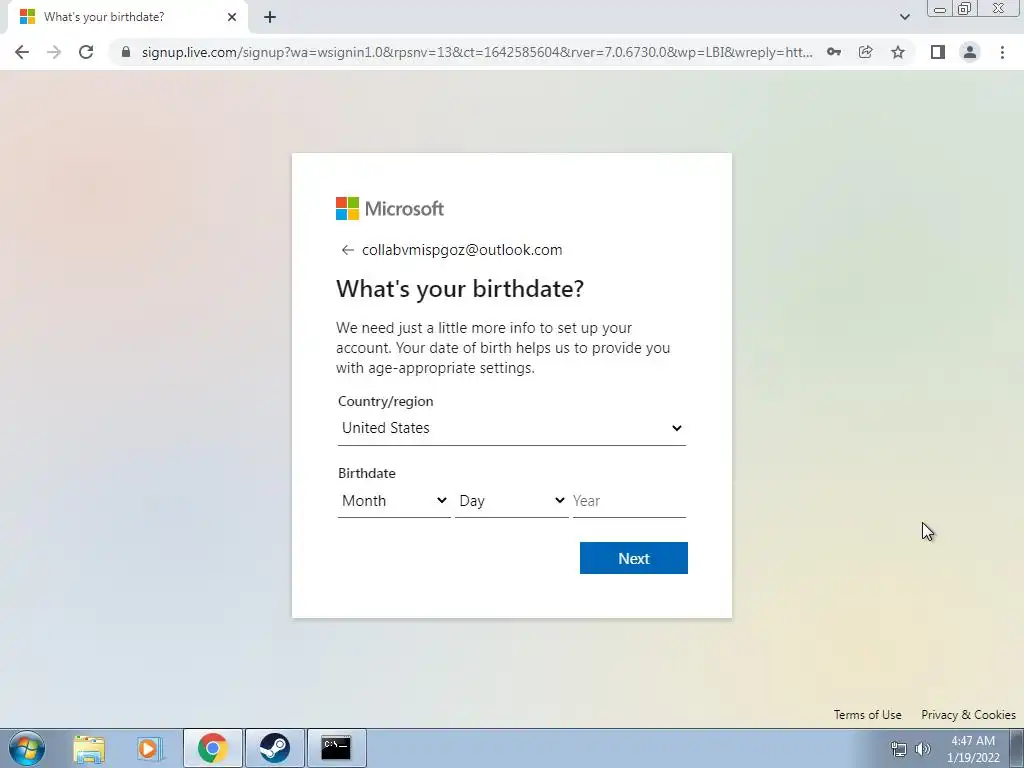Screen dimensions: 1024x768
Task: Open saved passwords key icon
Action: coord(833,52)
